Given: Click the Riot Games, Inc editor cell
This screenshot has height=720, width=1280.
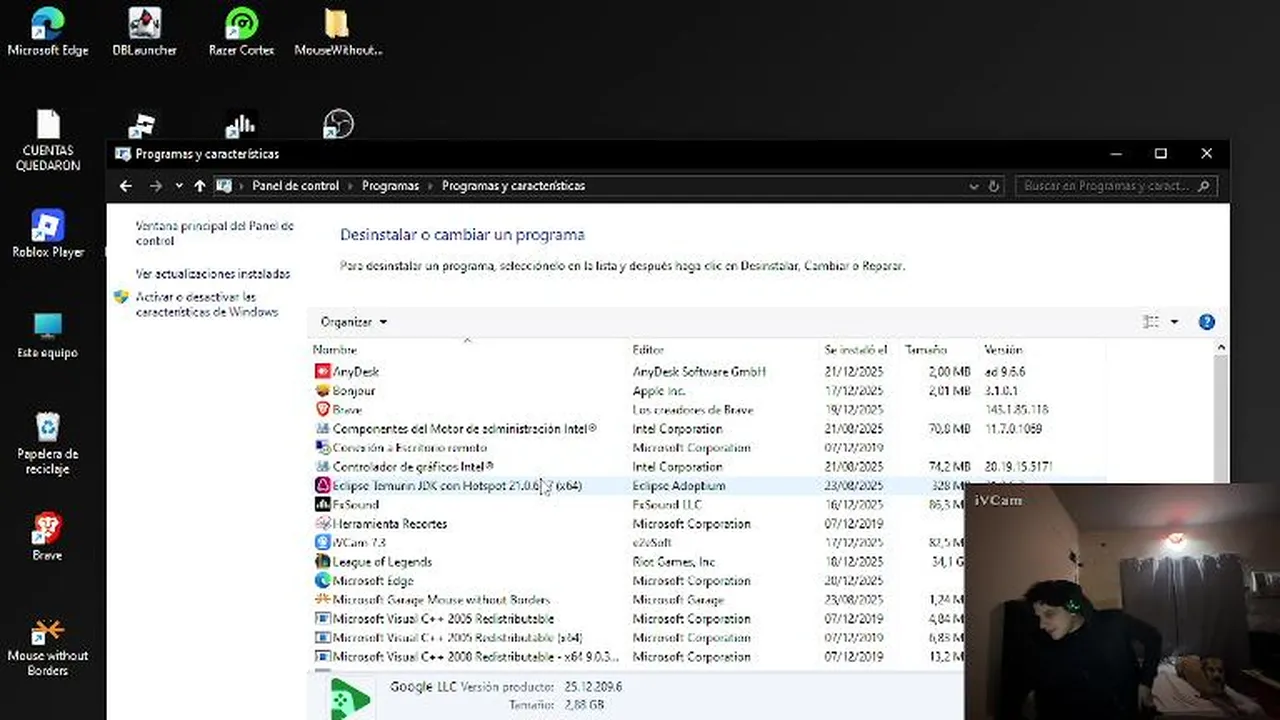Looking at the screenshot, I should coord(674,561).
